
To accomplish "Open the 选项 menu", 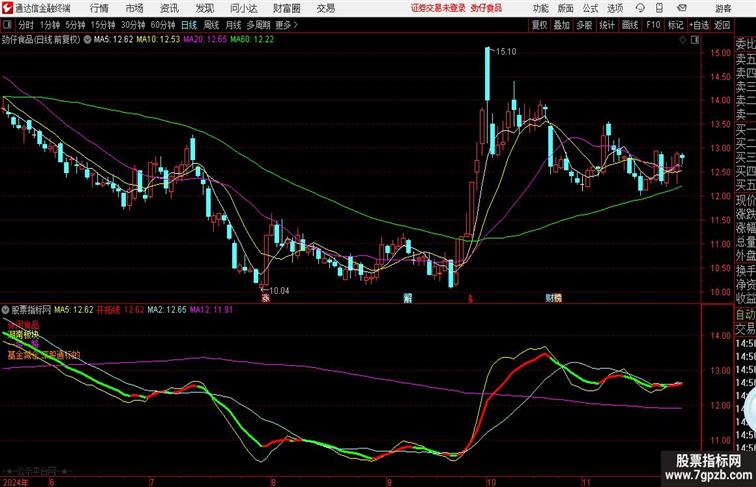I will click(x=615, y=8).
